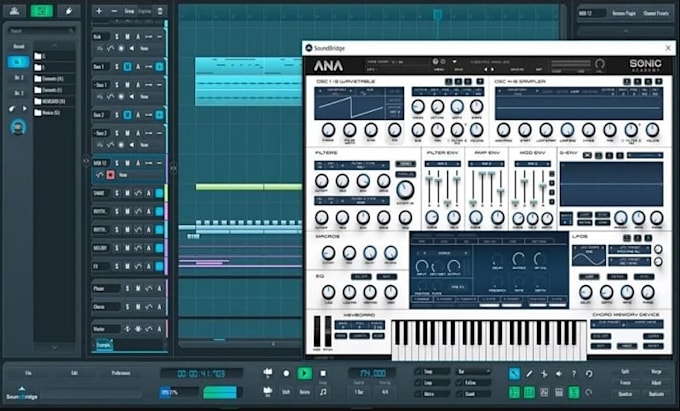Screen dimensions: 680x411
Task: Click the browser Search field
Action: 42,31
